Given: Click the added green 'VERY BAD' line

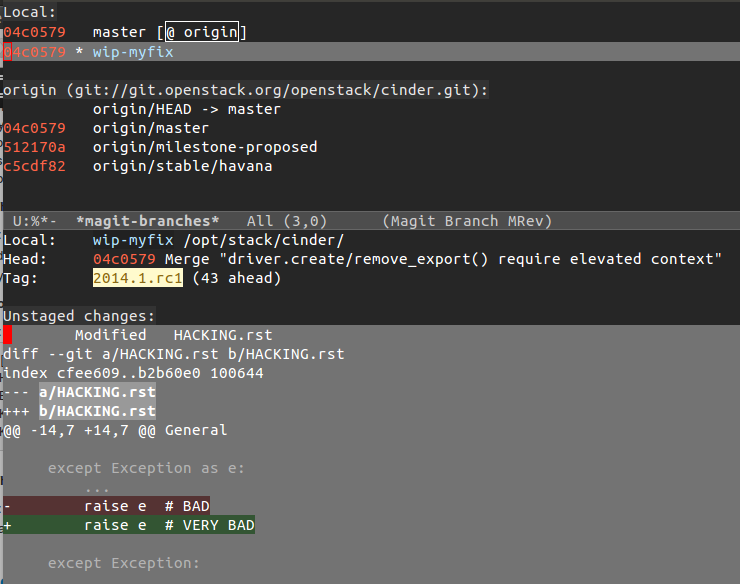Looking at the screenshot, I should pyautogui.click(x=169, y=525).
